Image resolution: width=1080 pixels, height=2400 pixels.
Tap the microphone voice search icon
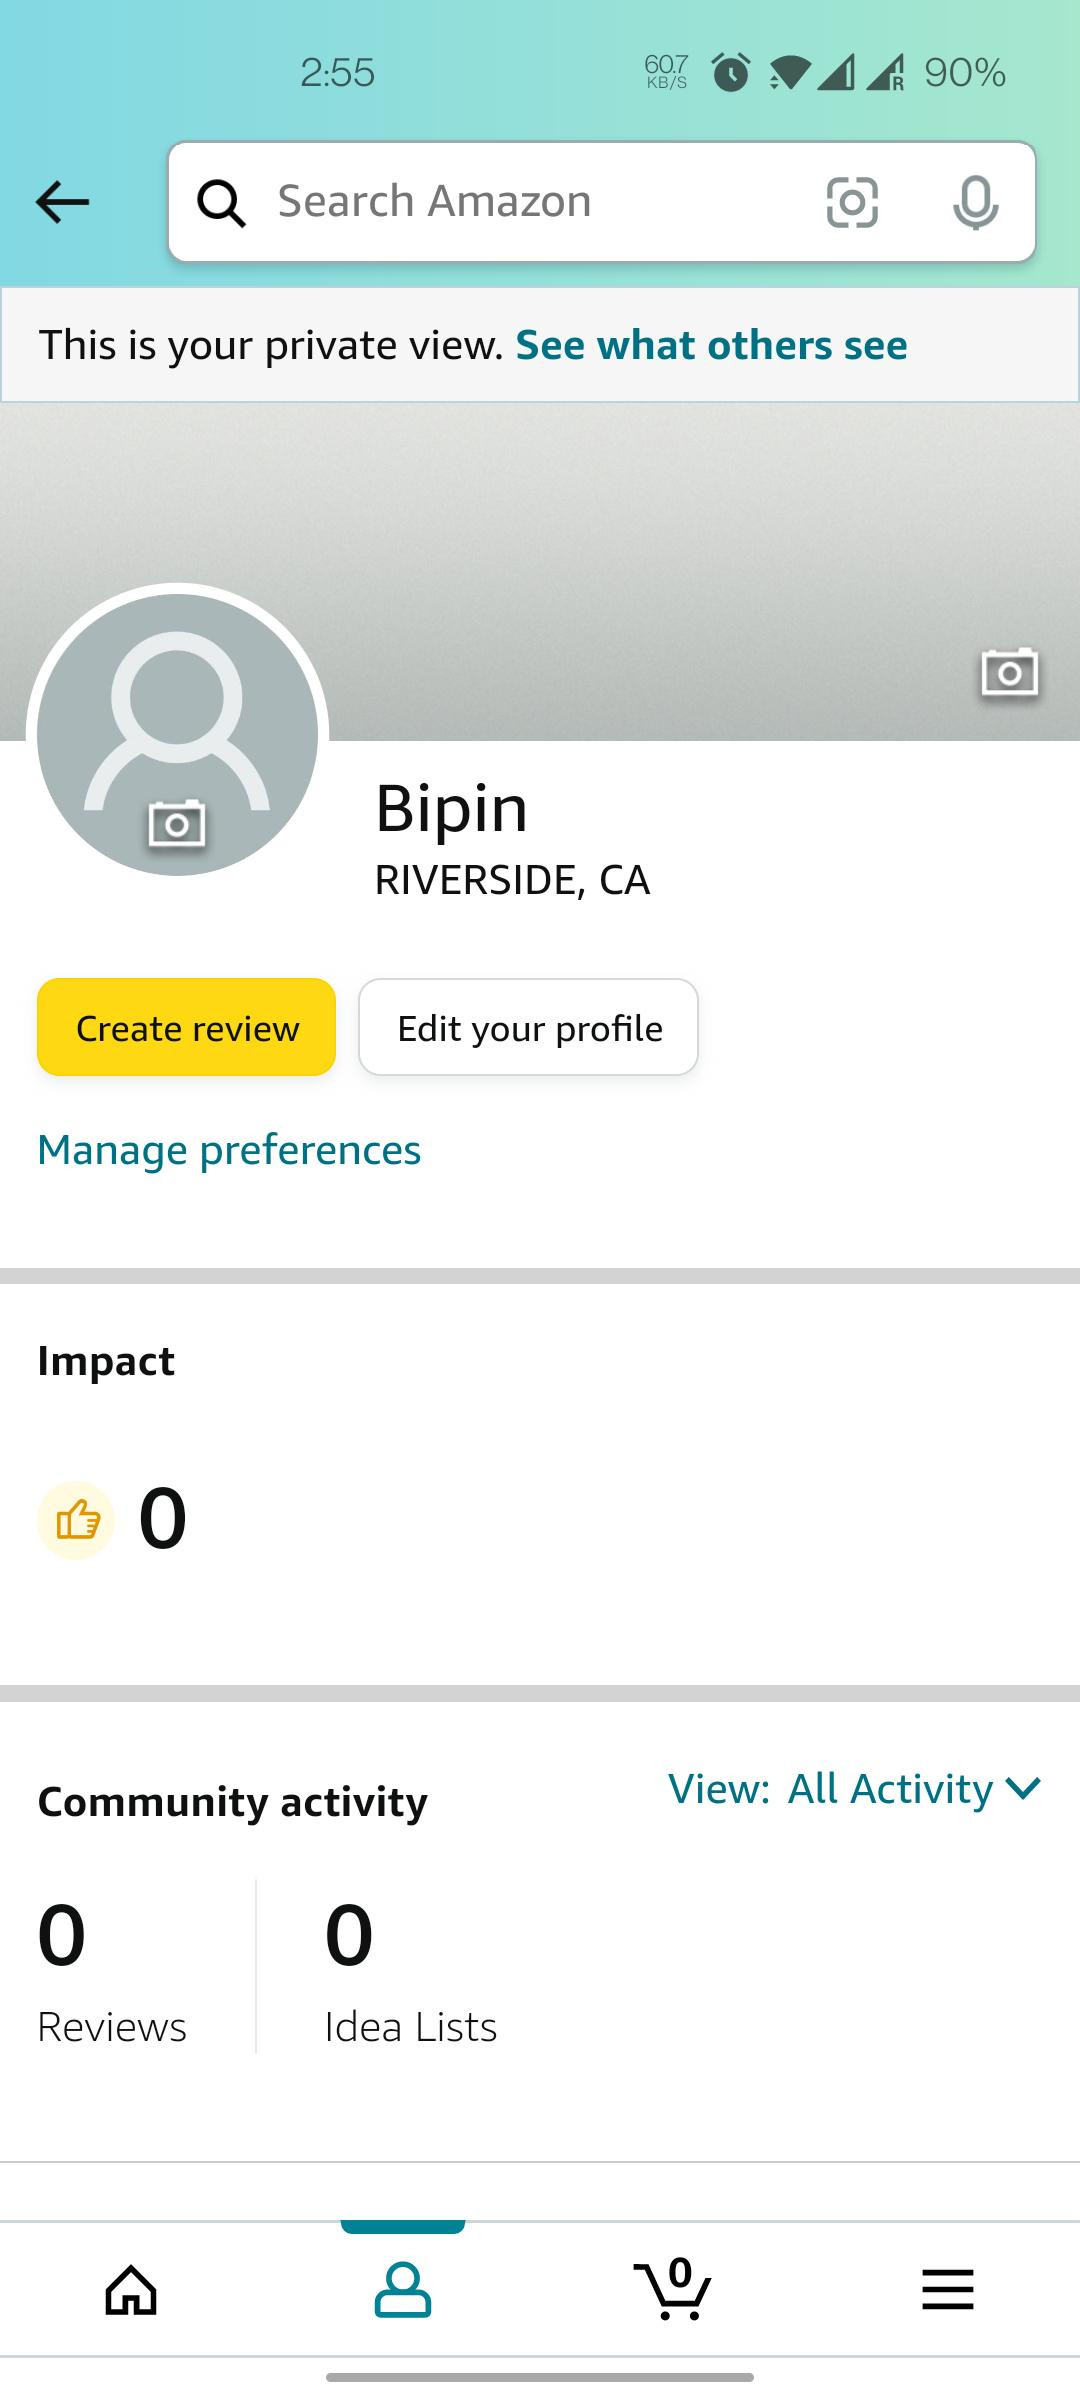coord(975,203)
